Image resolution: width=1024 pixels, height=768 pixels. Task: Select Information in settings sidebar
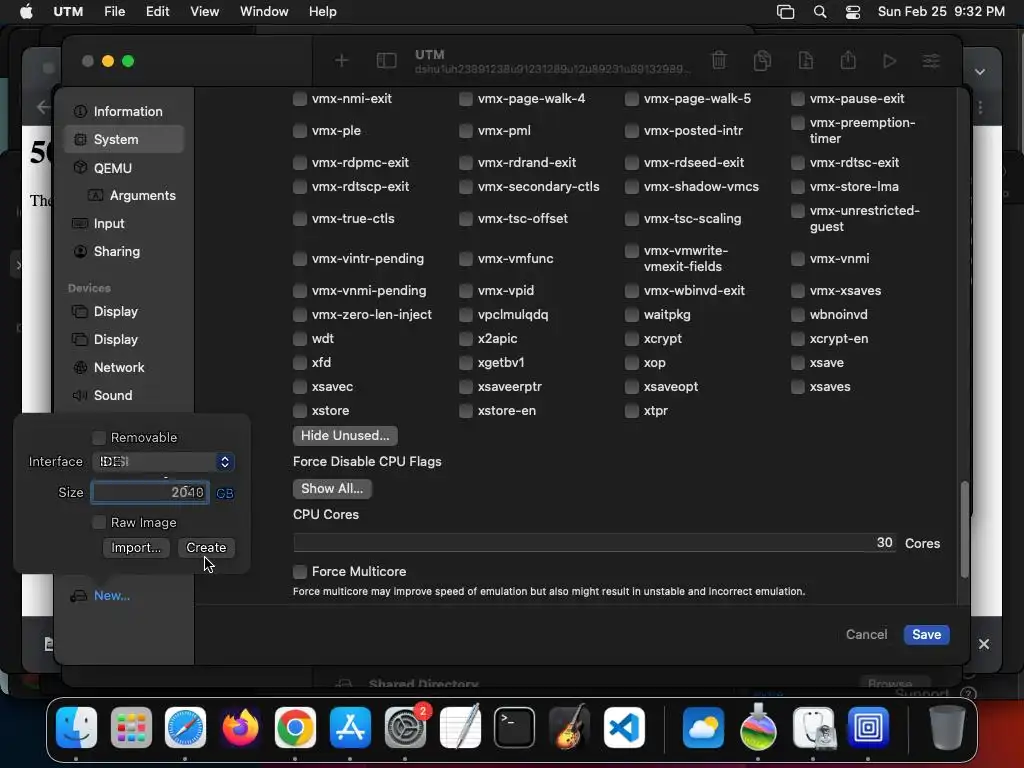pos(124,112)
